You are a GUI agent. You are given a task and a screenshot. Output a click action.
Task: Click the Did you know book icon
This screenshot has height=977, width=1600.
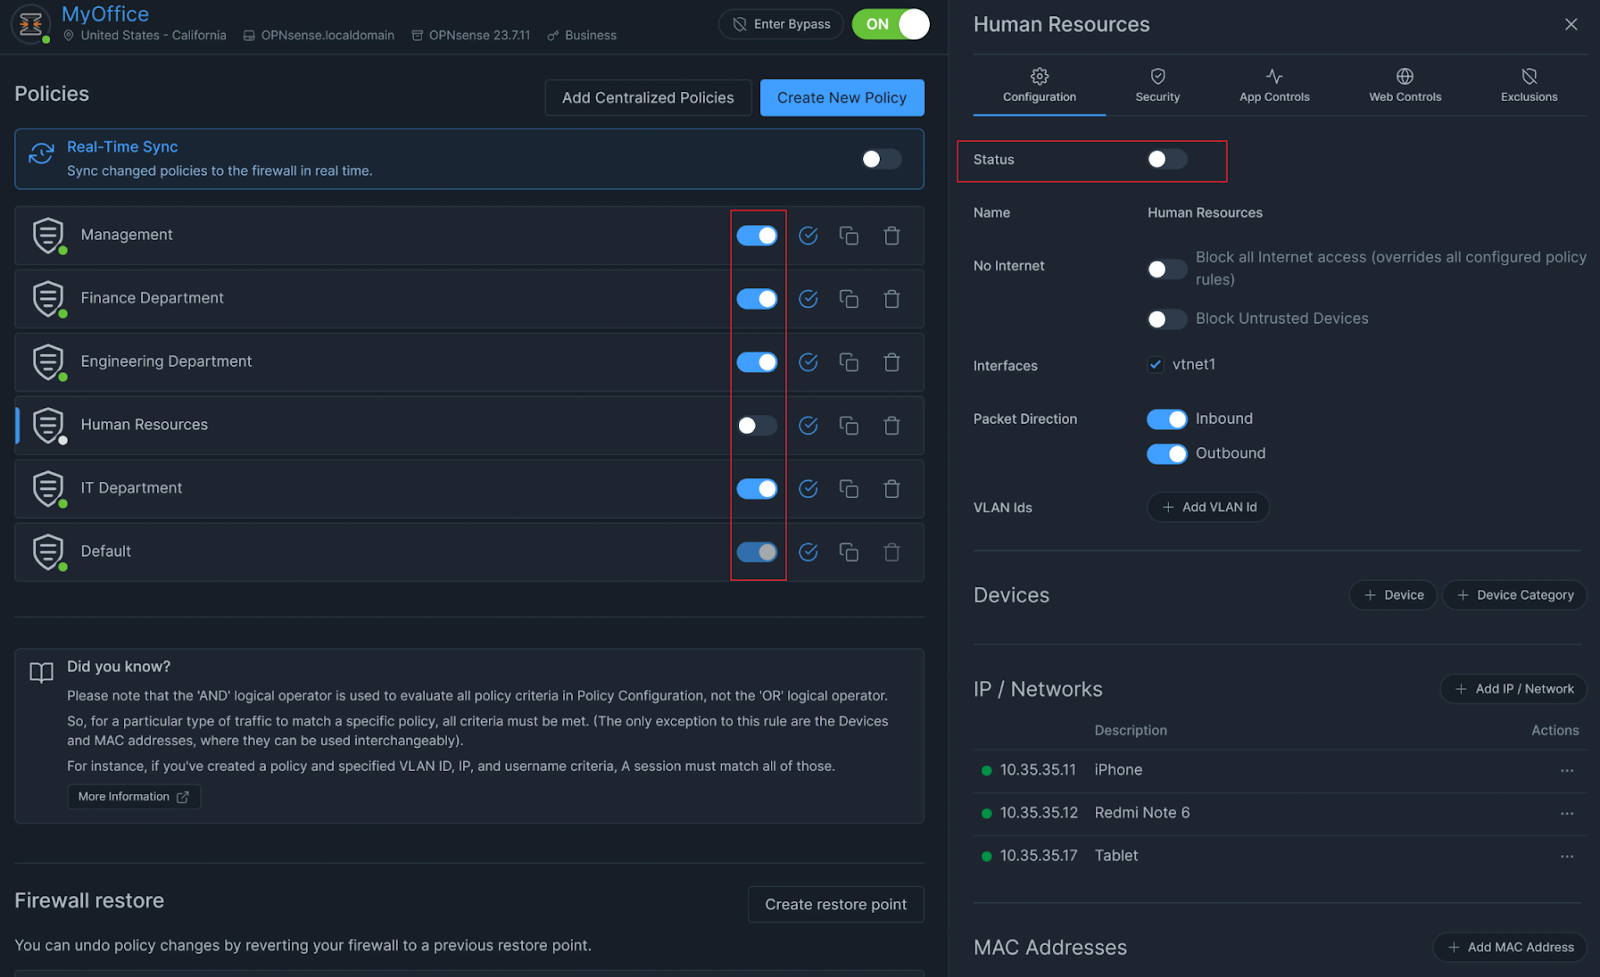tap(41, 672)
